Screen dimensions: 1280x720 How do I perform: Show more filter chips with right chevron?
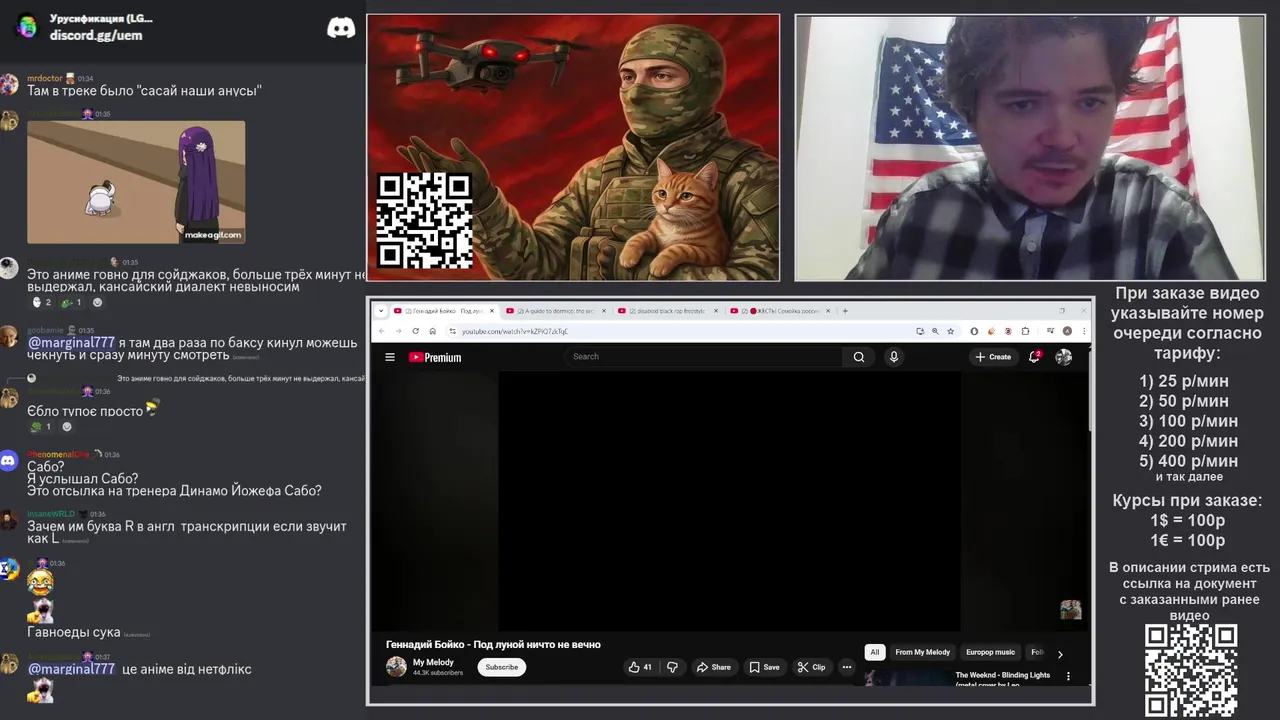[x=1060, y=653]
